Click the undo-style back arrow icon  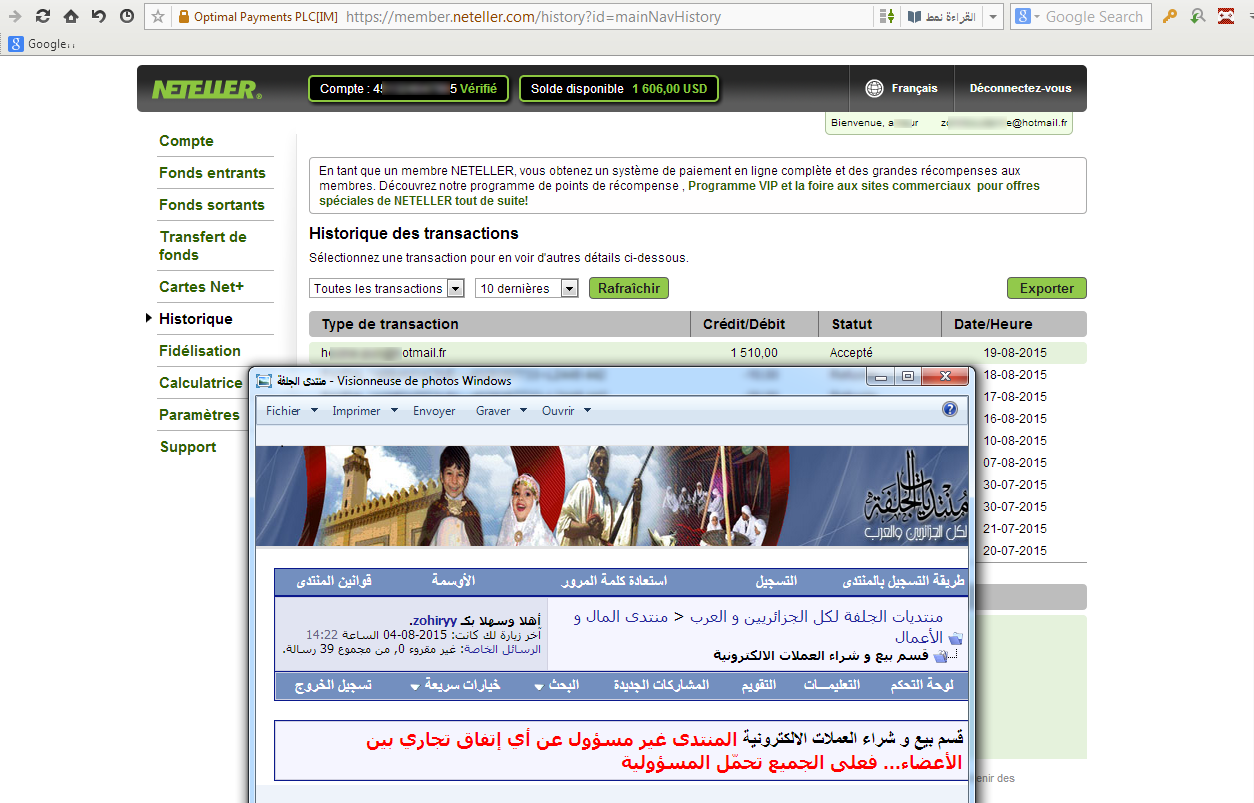point(98,16)
